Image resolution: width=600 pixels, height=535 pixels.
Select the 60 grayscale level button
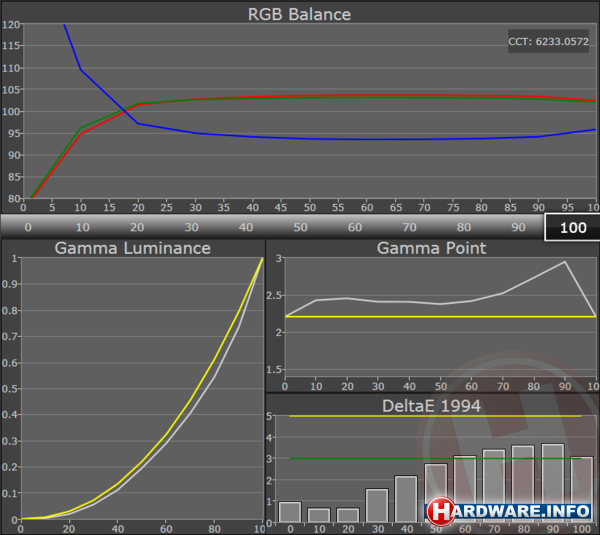pos(355,227)
